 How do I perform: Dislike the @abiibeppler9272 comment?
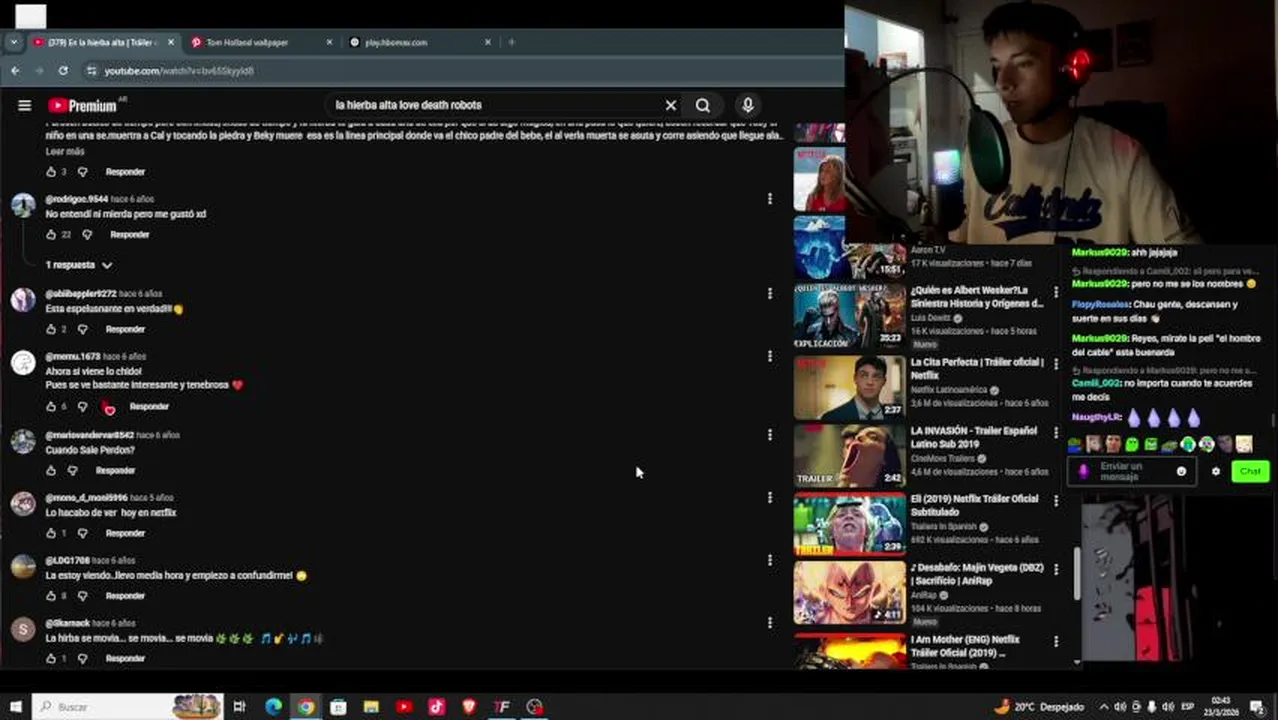(x=83, y=329)
